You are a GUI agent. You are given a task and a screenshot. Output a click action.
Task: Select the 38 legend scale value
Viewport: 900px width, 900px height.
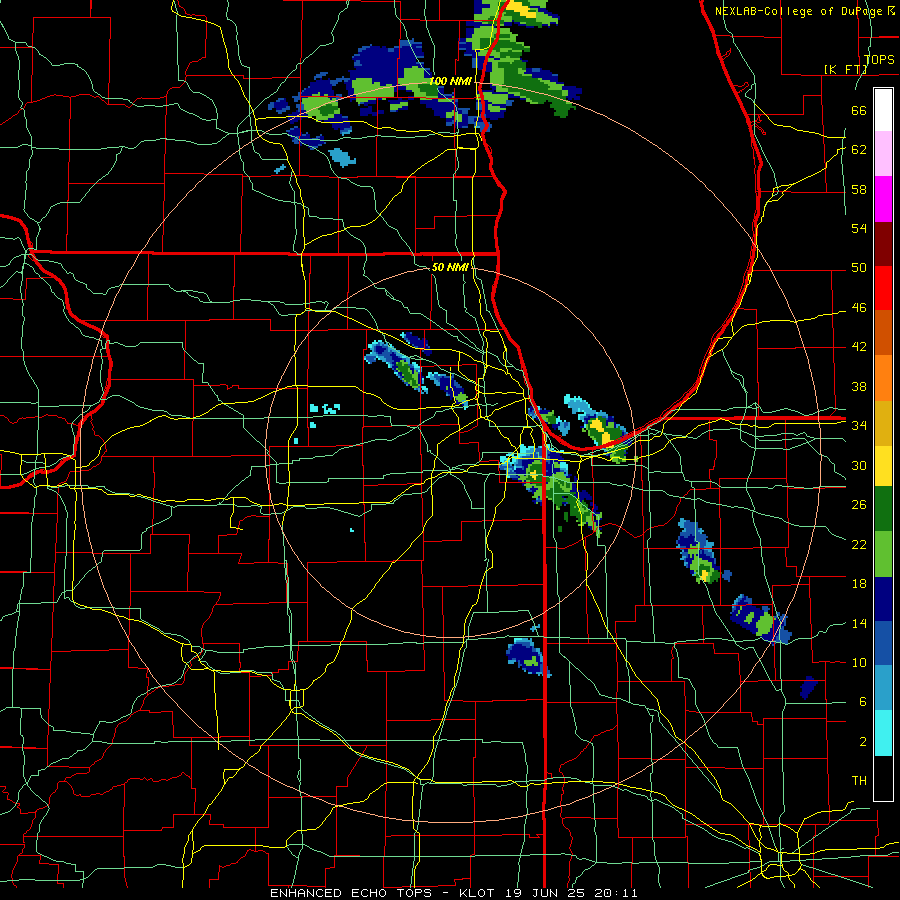click(x=859, y=386)
